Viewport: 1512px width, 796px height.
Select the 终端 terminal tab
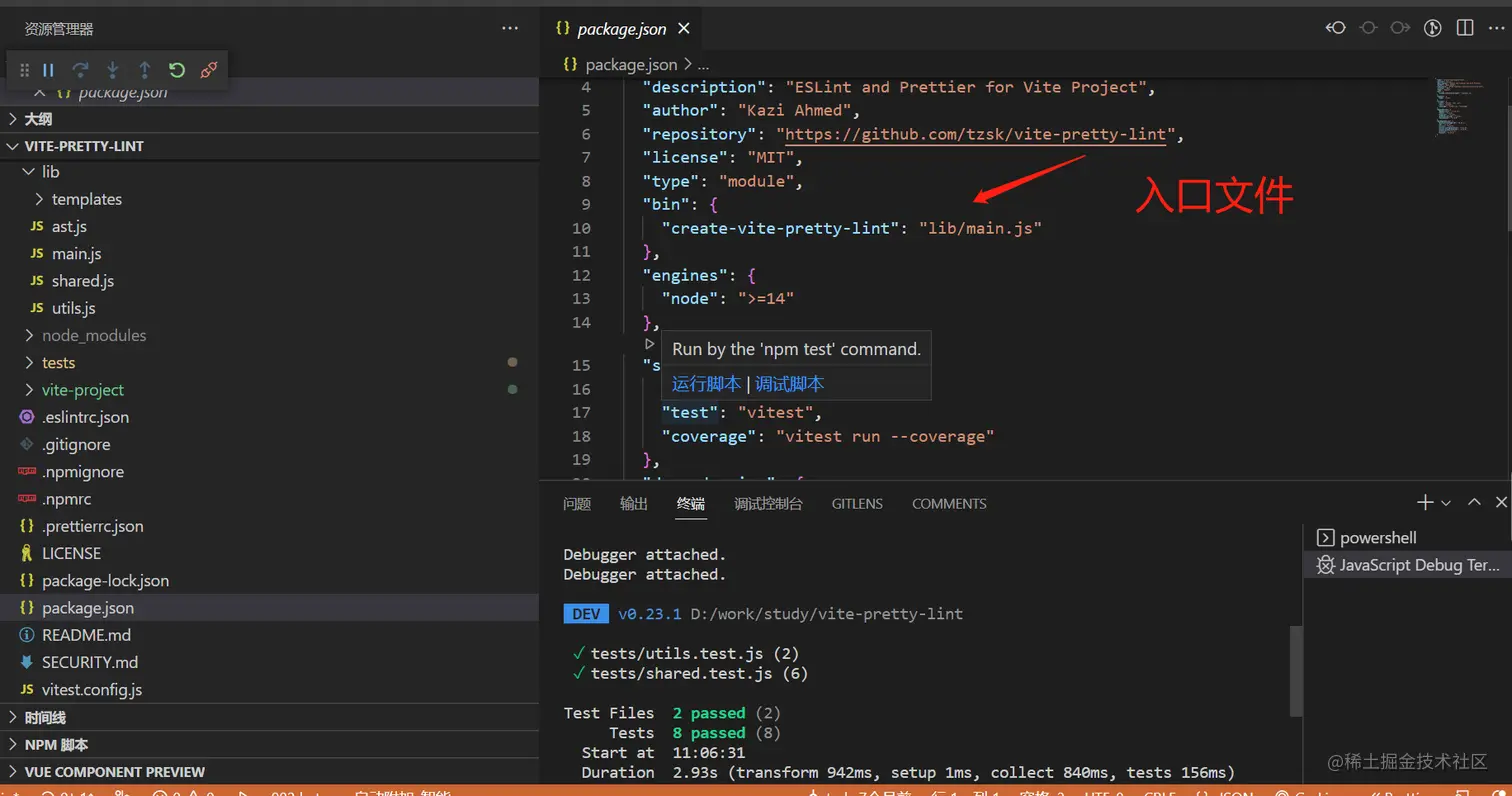click(691, 504)
